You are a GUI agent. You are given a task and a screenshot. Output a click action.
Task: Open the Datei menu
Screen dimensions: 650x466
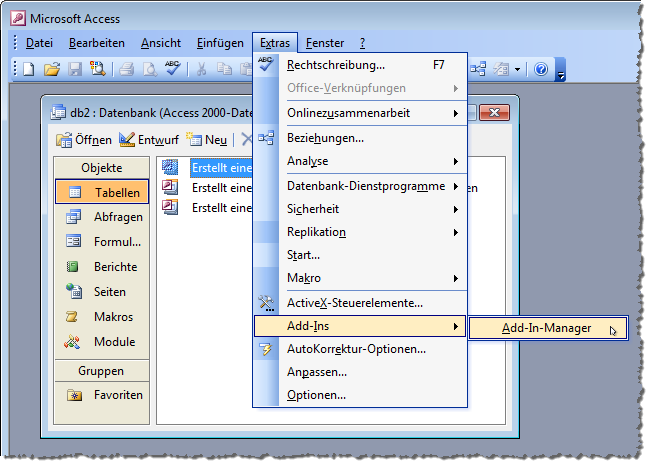click(x=39, y=43)
